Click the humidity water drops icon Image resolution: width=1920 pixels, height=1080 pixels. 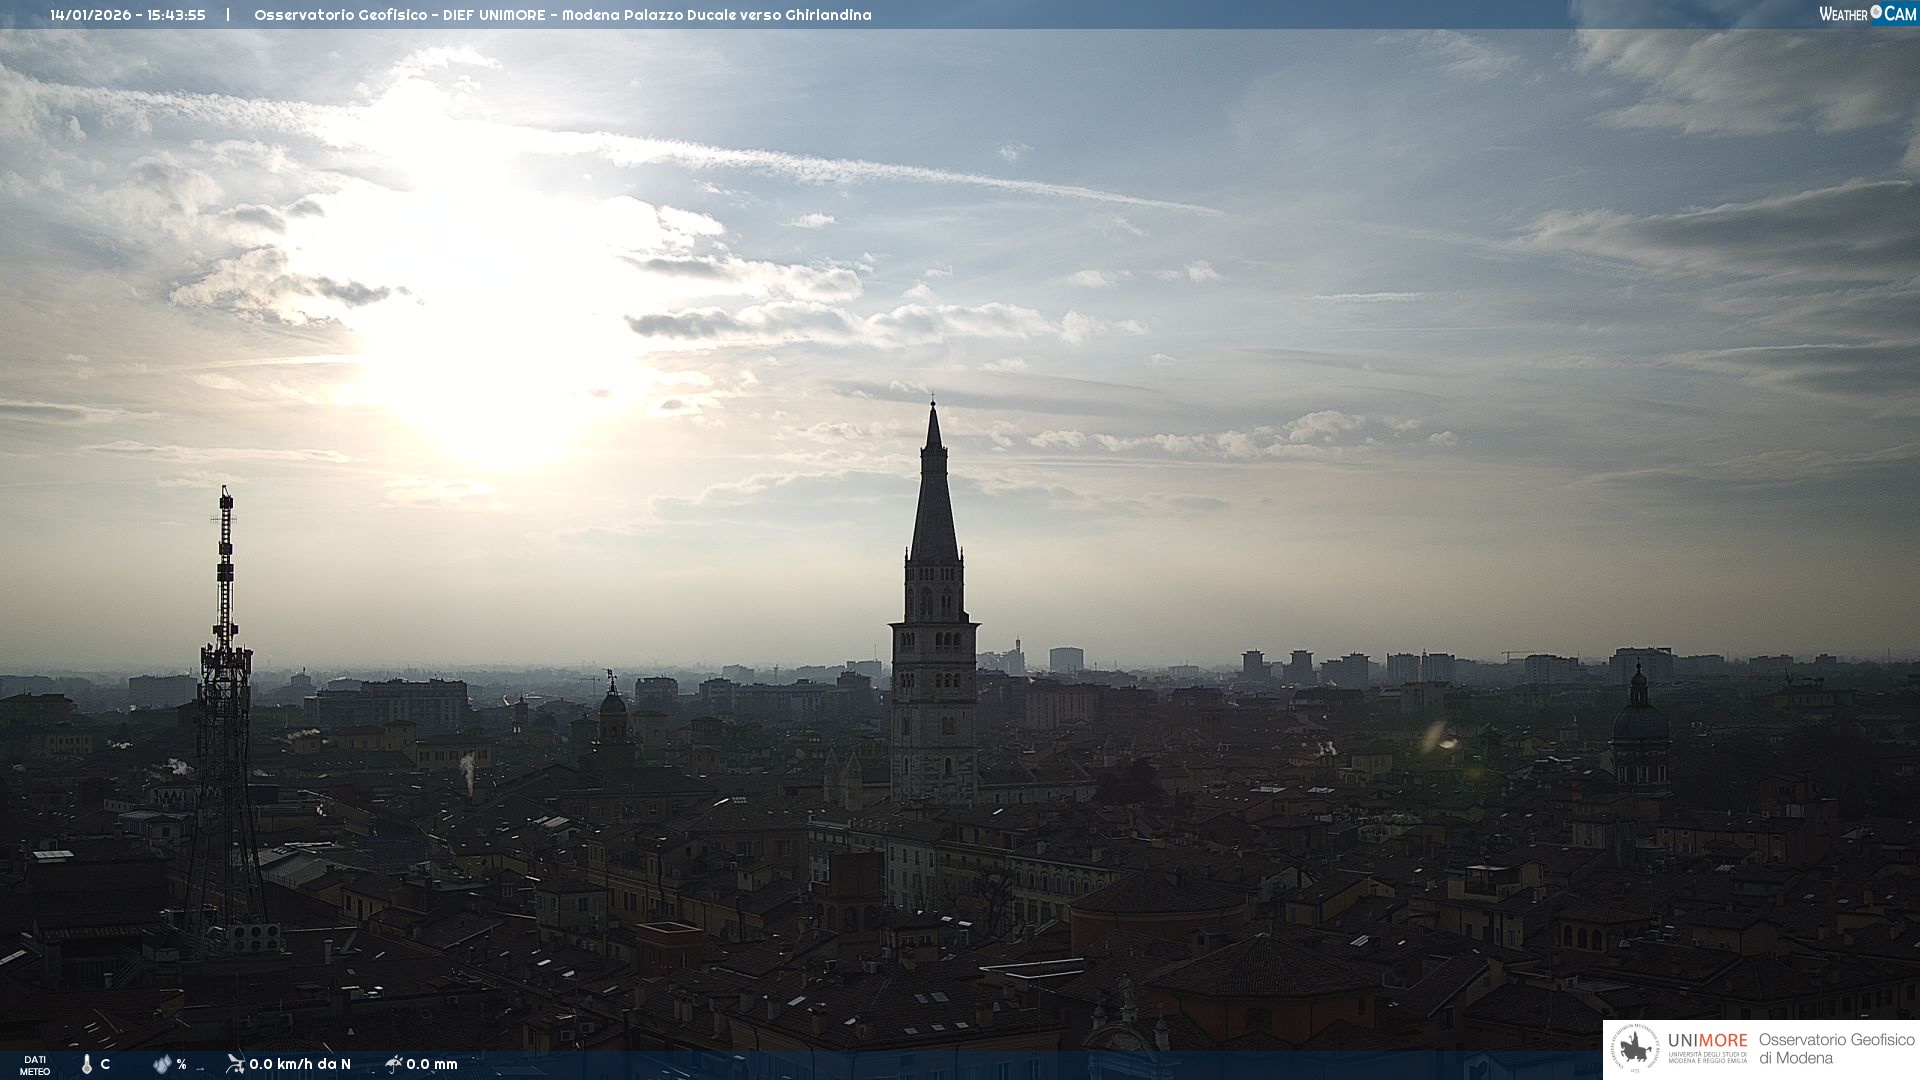tap(162, 1064)
